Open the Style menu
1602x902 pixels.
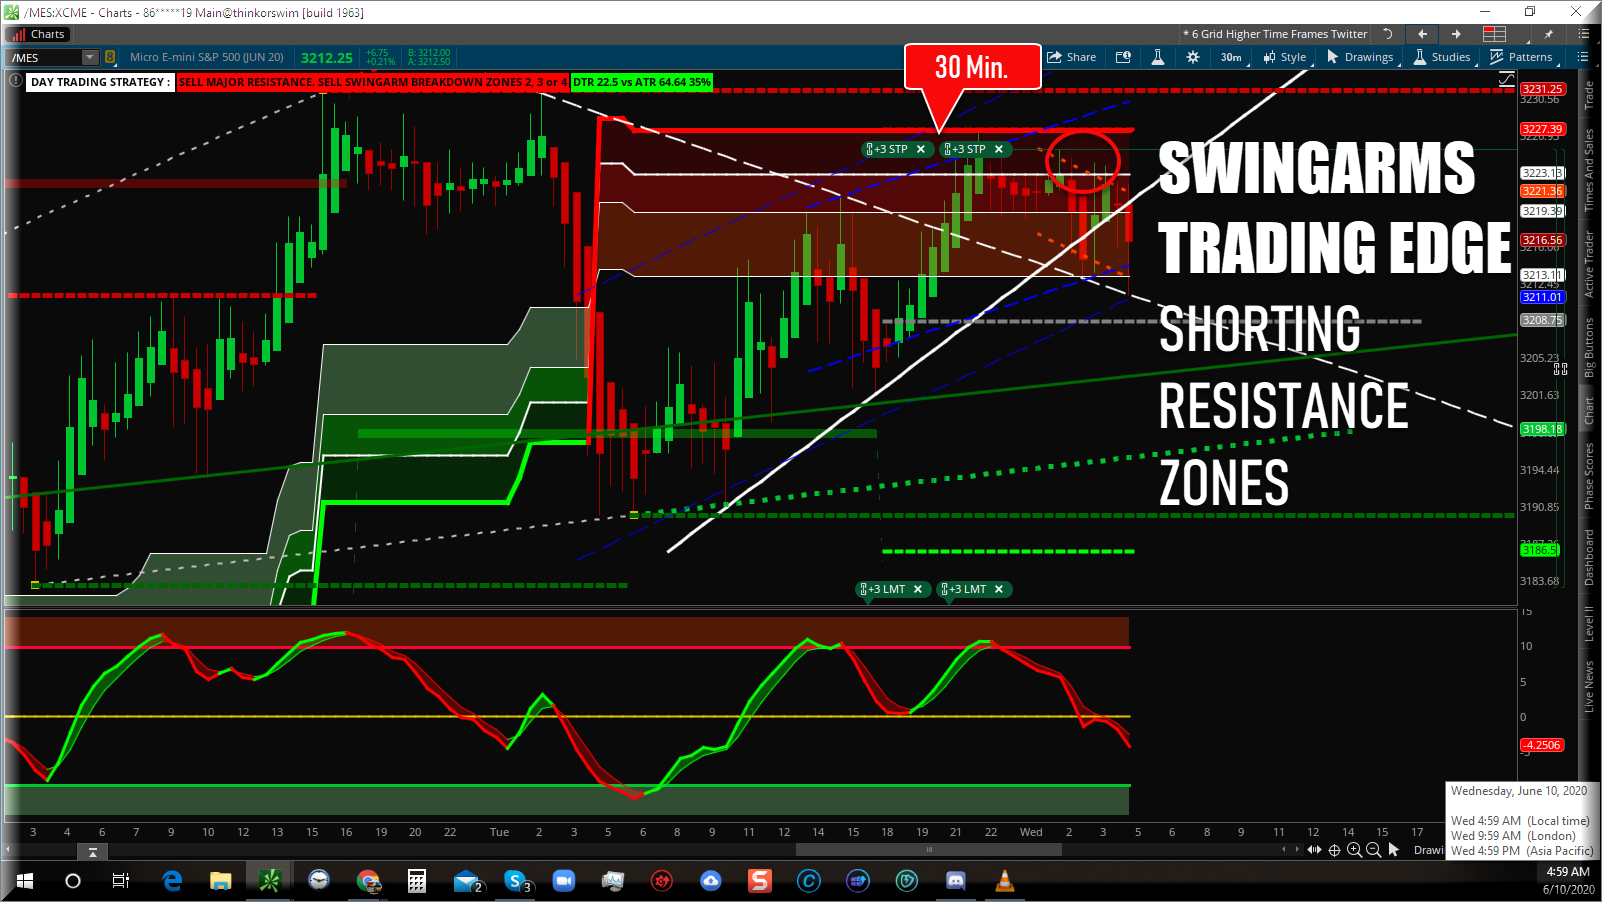point(1285,57)
